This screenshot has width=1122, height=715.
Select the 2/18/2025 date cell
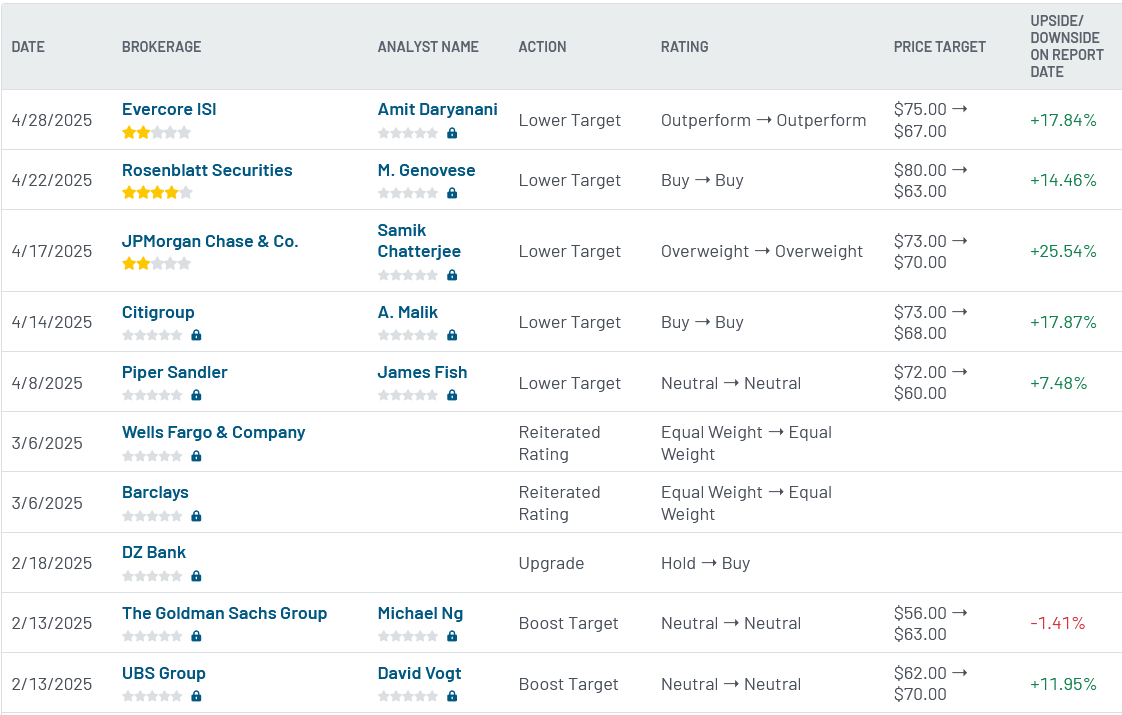[52, 563]
